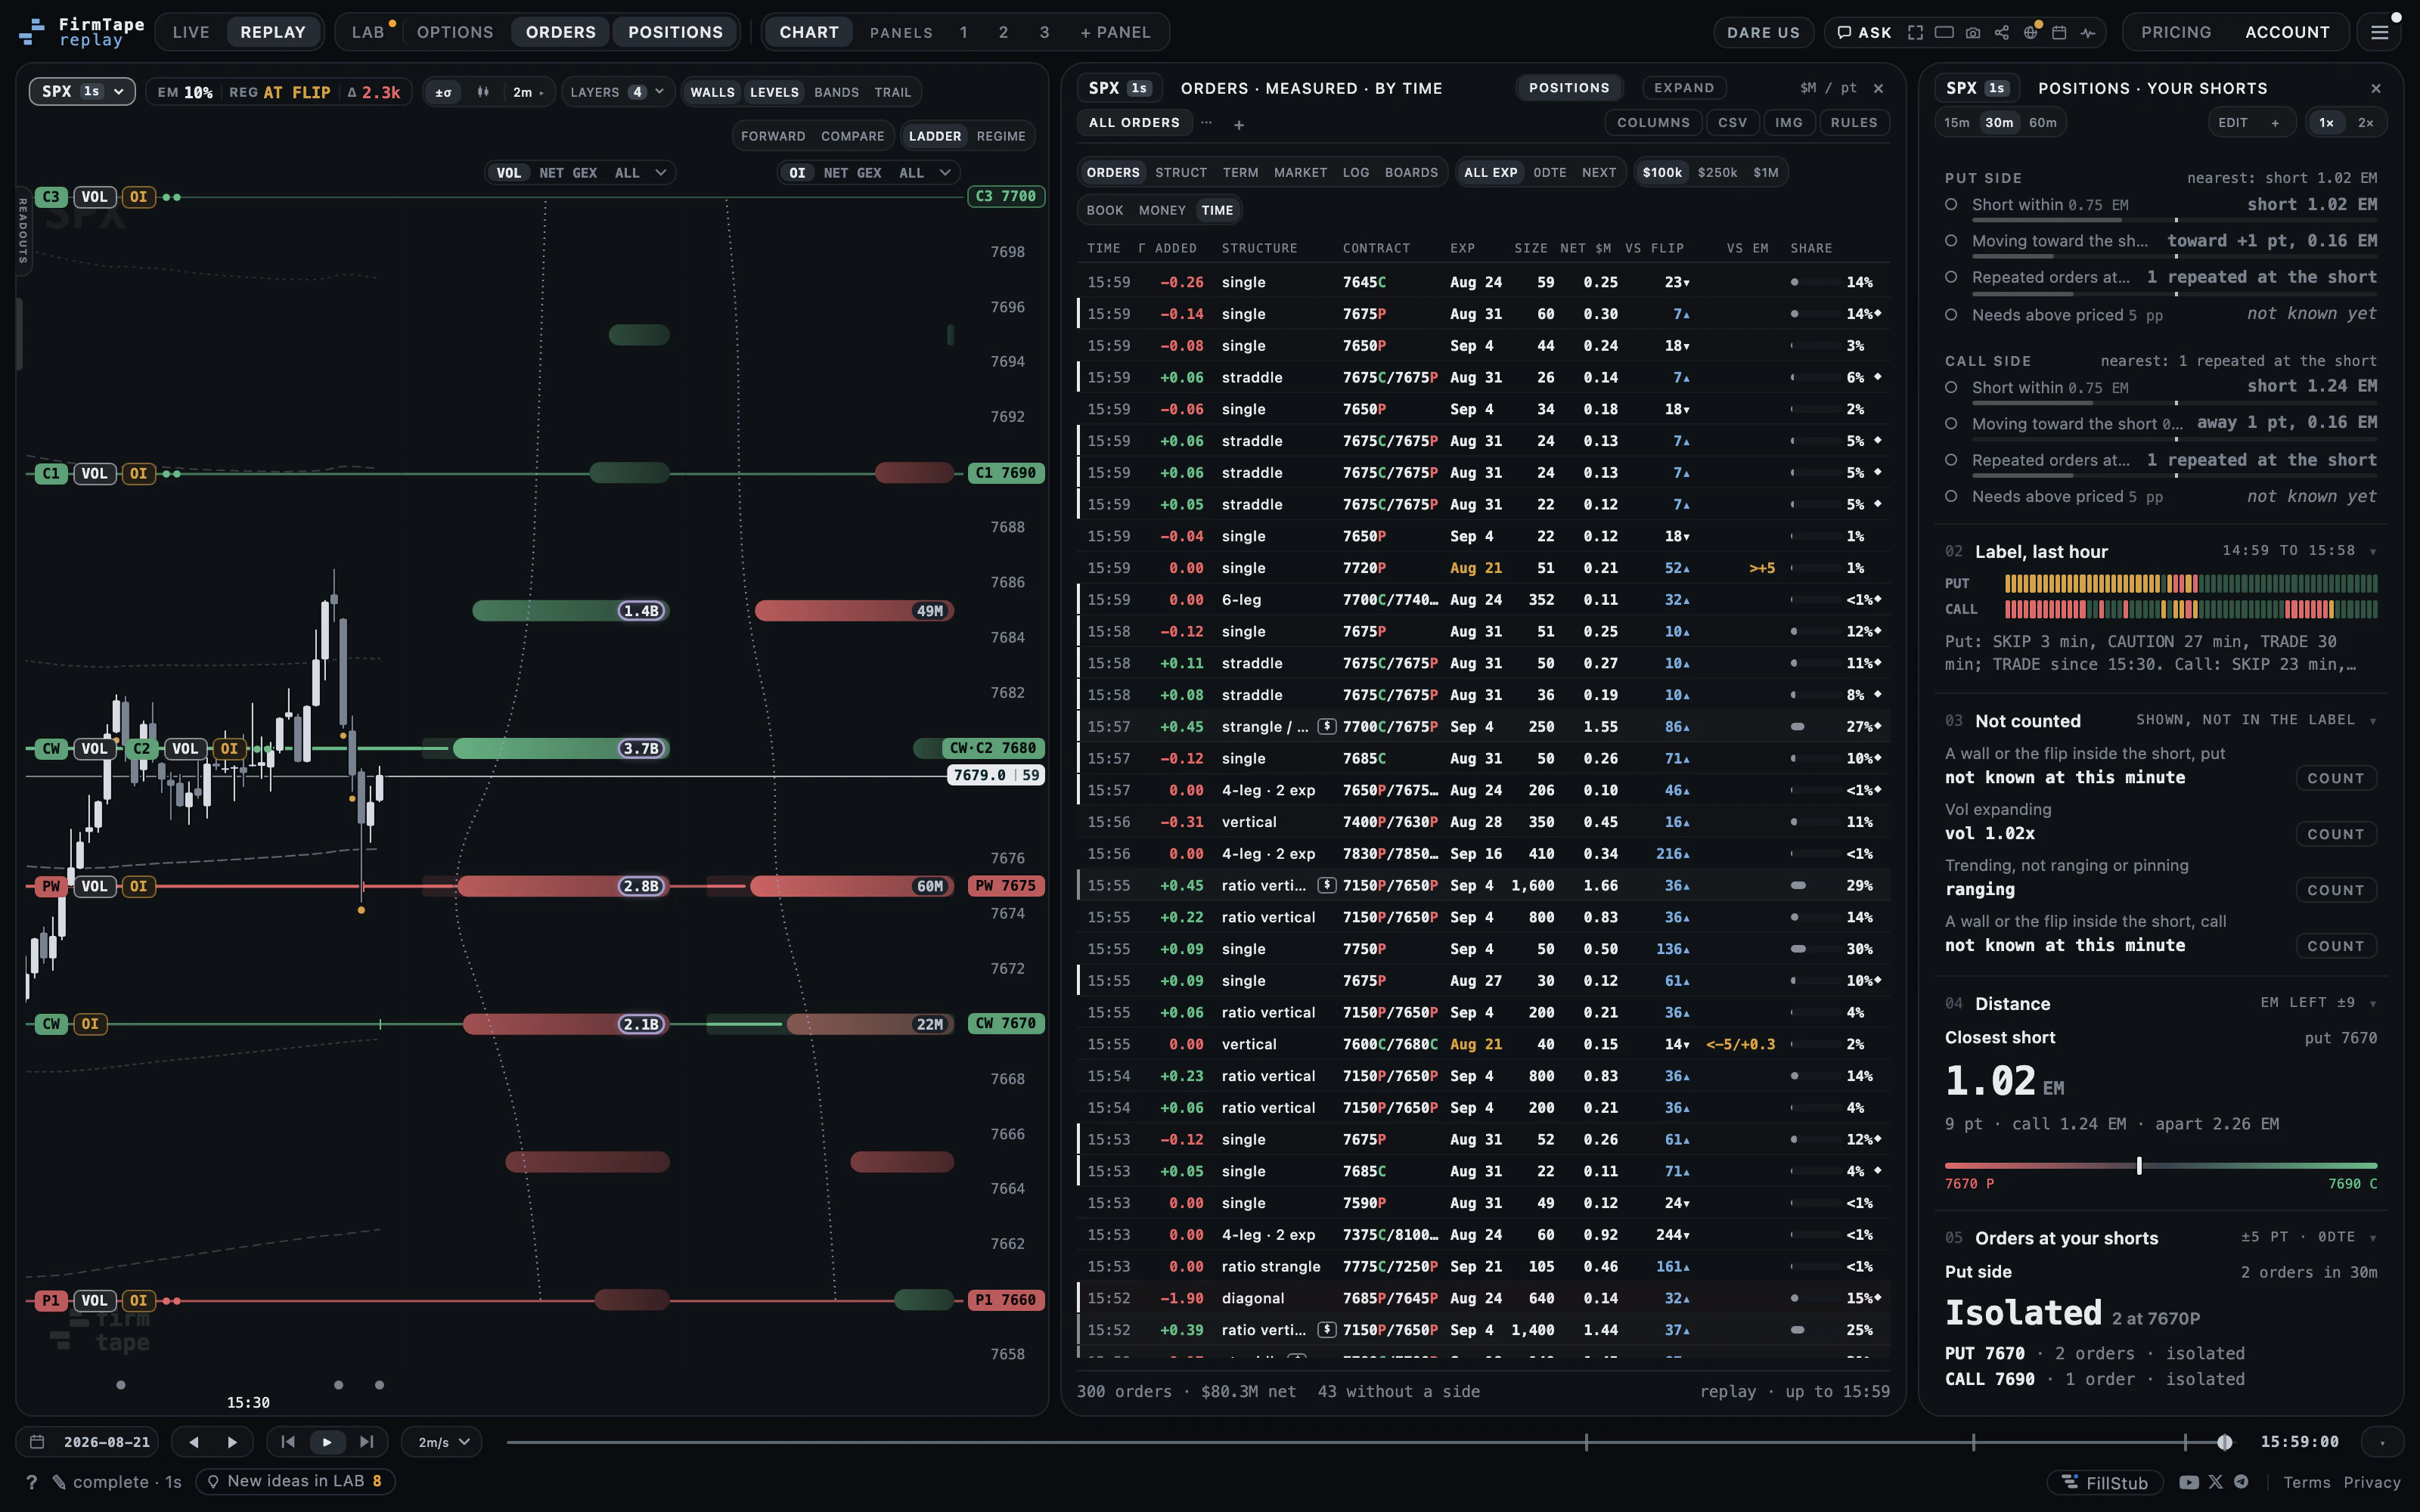
Task: Click the play button in replay controls
Action: (x=327, y=1442)
